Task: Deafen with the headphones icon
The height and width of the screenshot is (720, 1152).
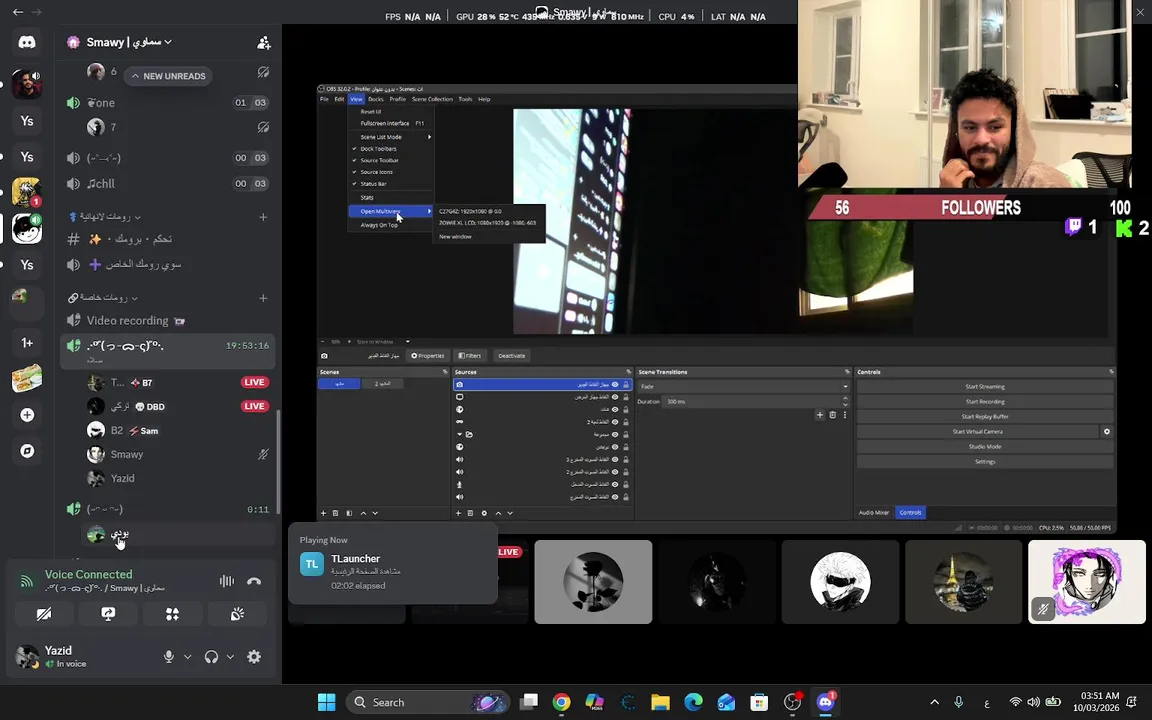Action: tap(212, 657)
